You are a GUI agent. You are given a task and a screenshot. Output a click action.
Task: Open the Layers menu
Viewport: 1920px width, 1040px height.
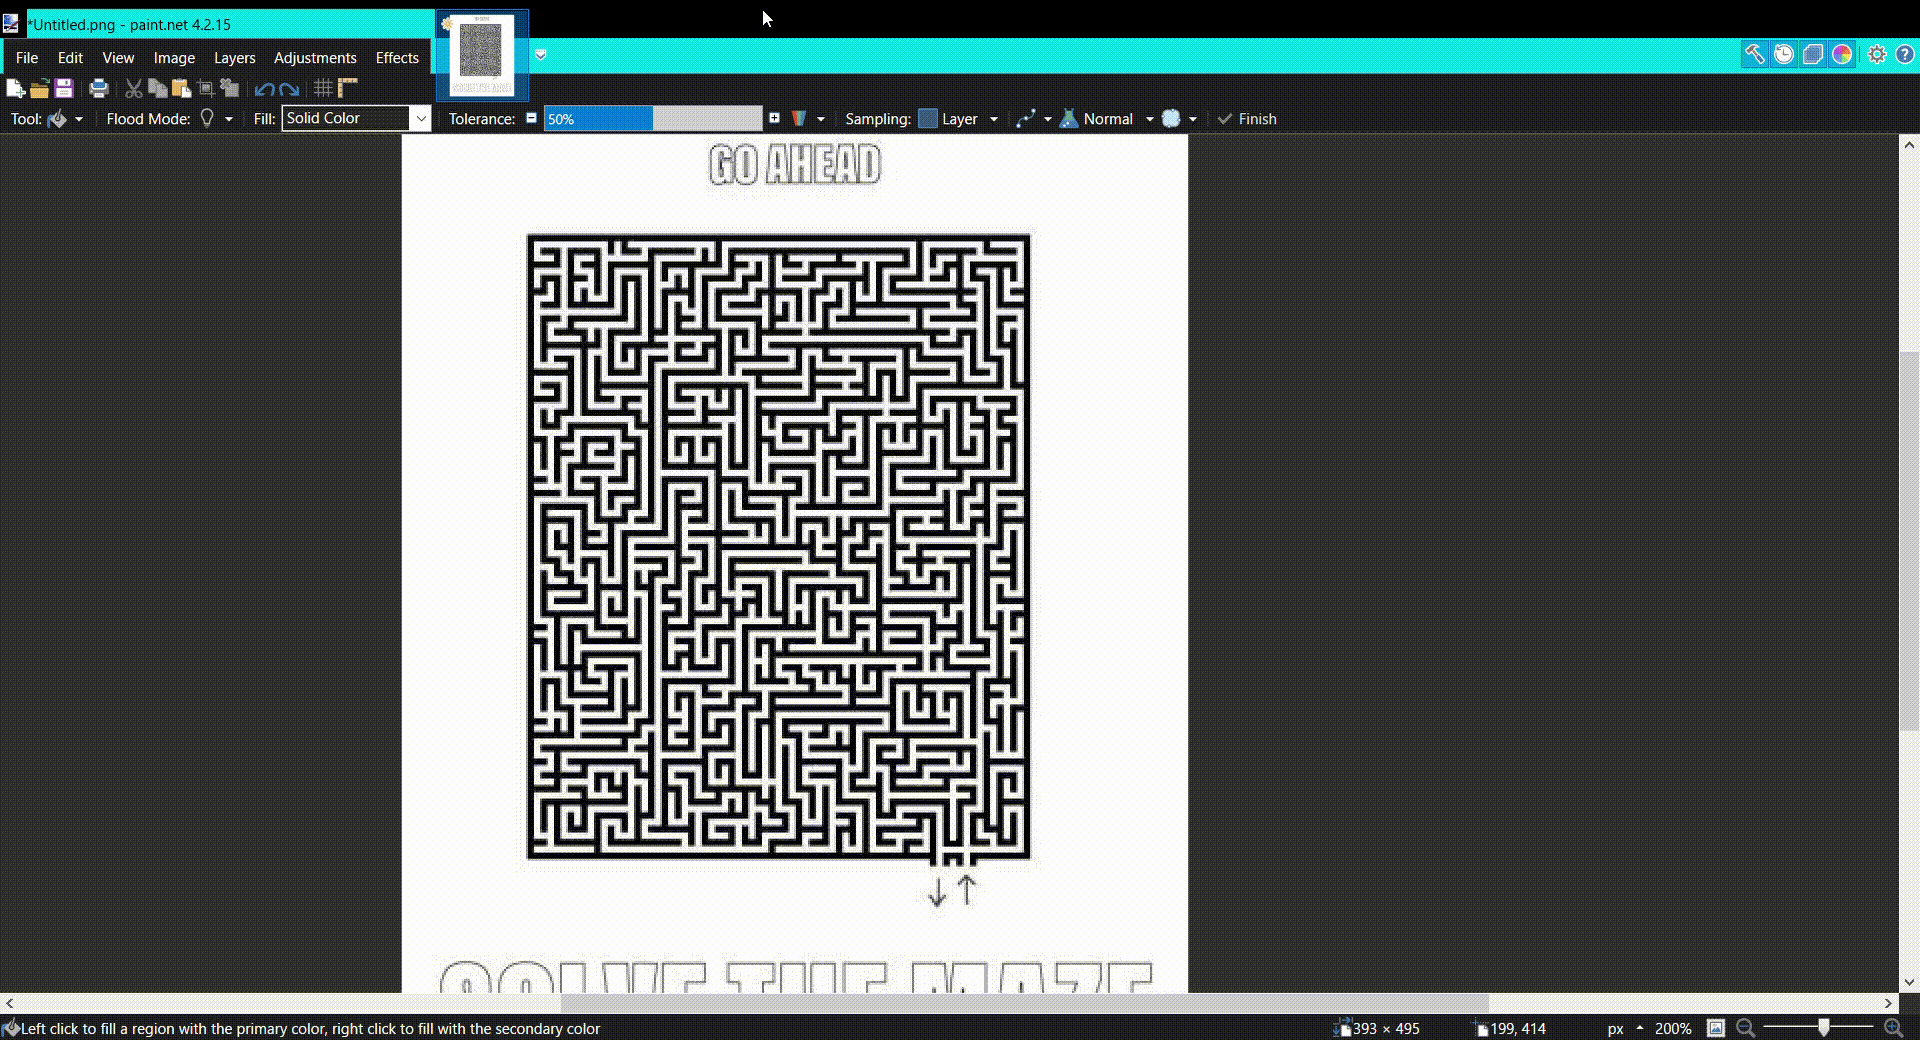tap(235, 58)
